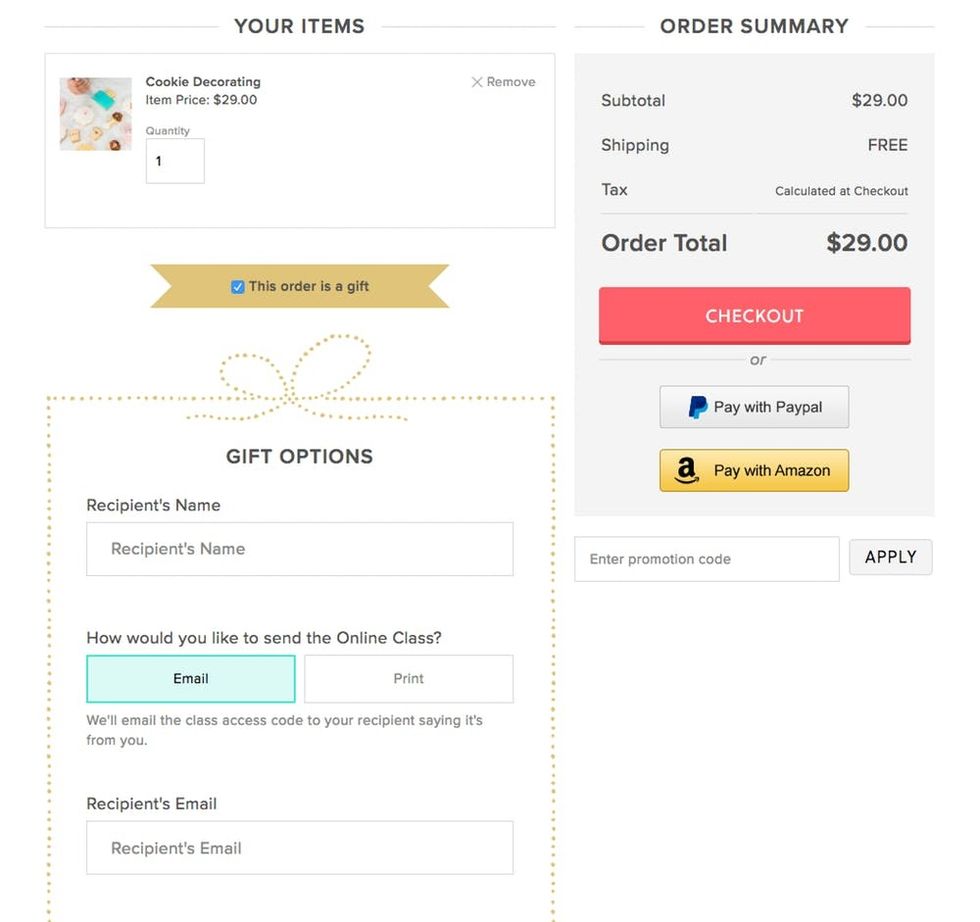Viewport: 980px width, 922px height.
Task: Click into the Recipient's Email field
Action: 300,848
